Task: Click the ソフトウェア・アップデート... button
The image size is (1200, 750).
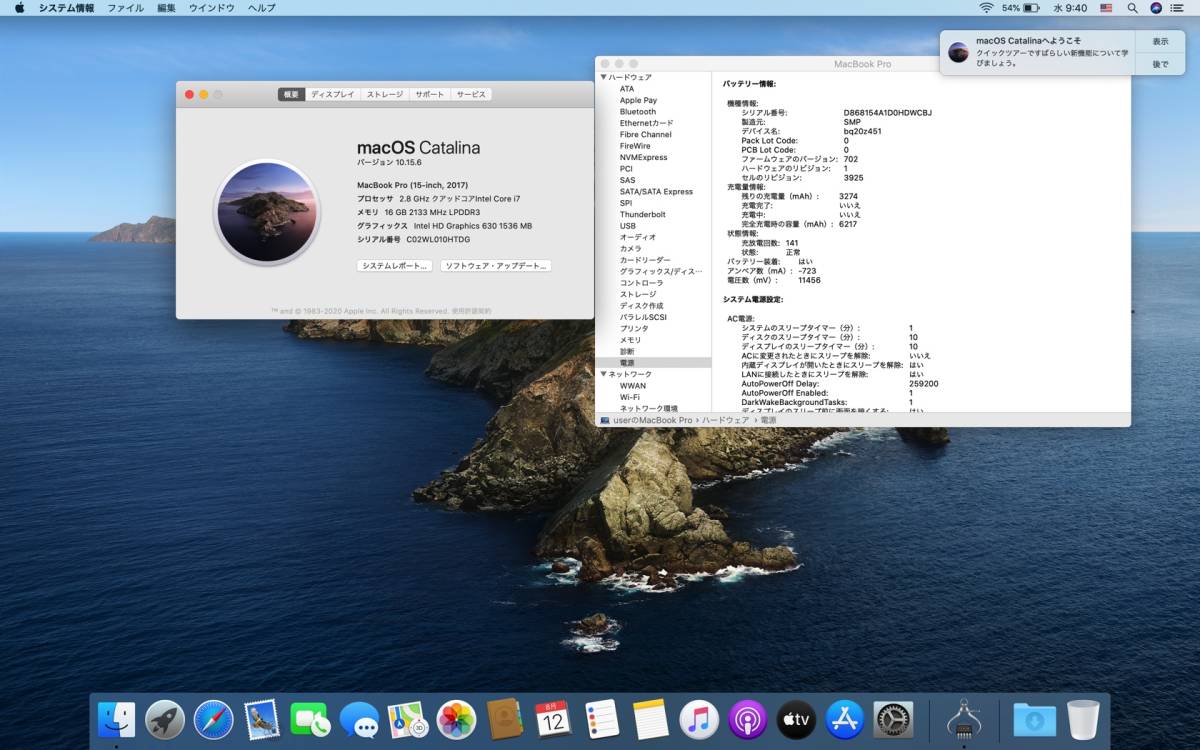Action: [x=496, y=266]
